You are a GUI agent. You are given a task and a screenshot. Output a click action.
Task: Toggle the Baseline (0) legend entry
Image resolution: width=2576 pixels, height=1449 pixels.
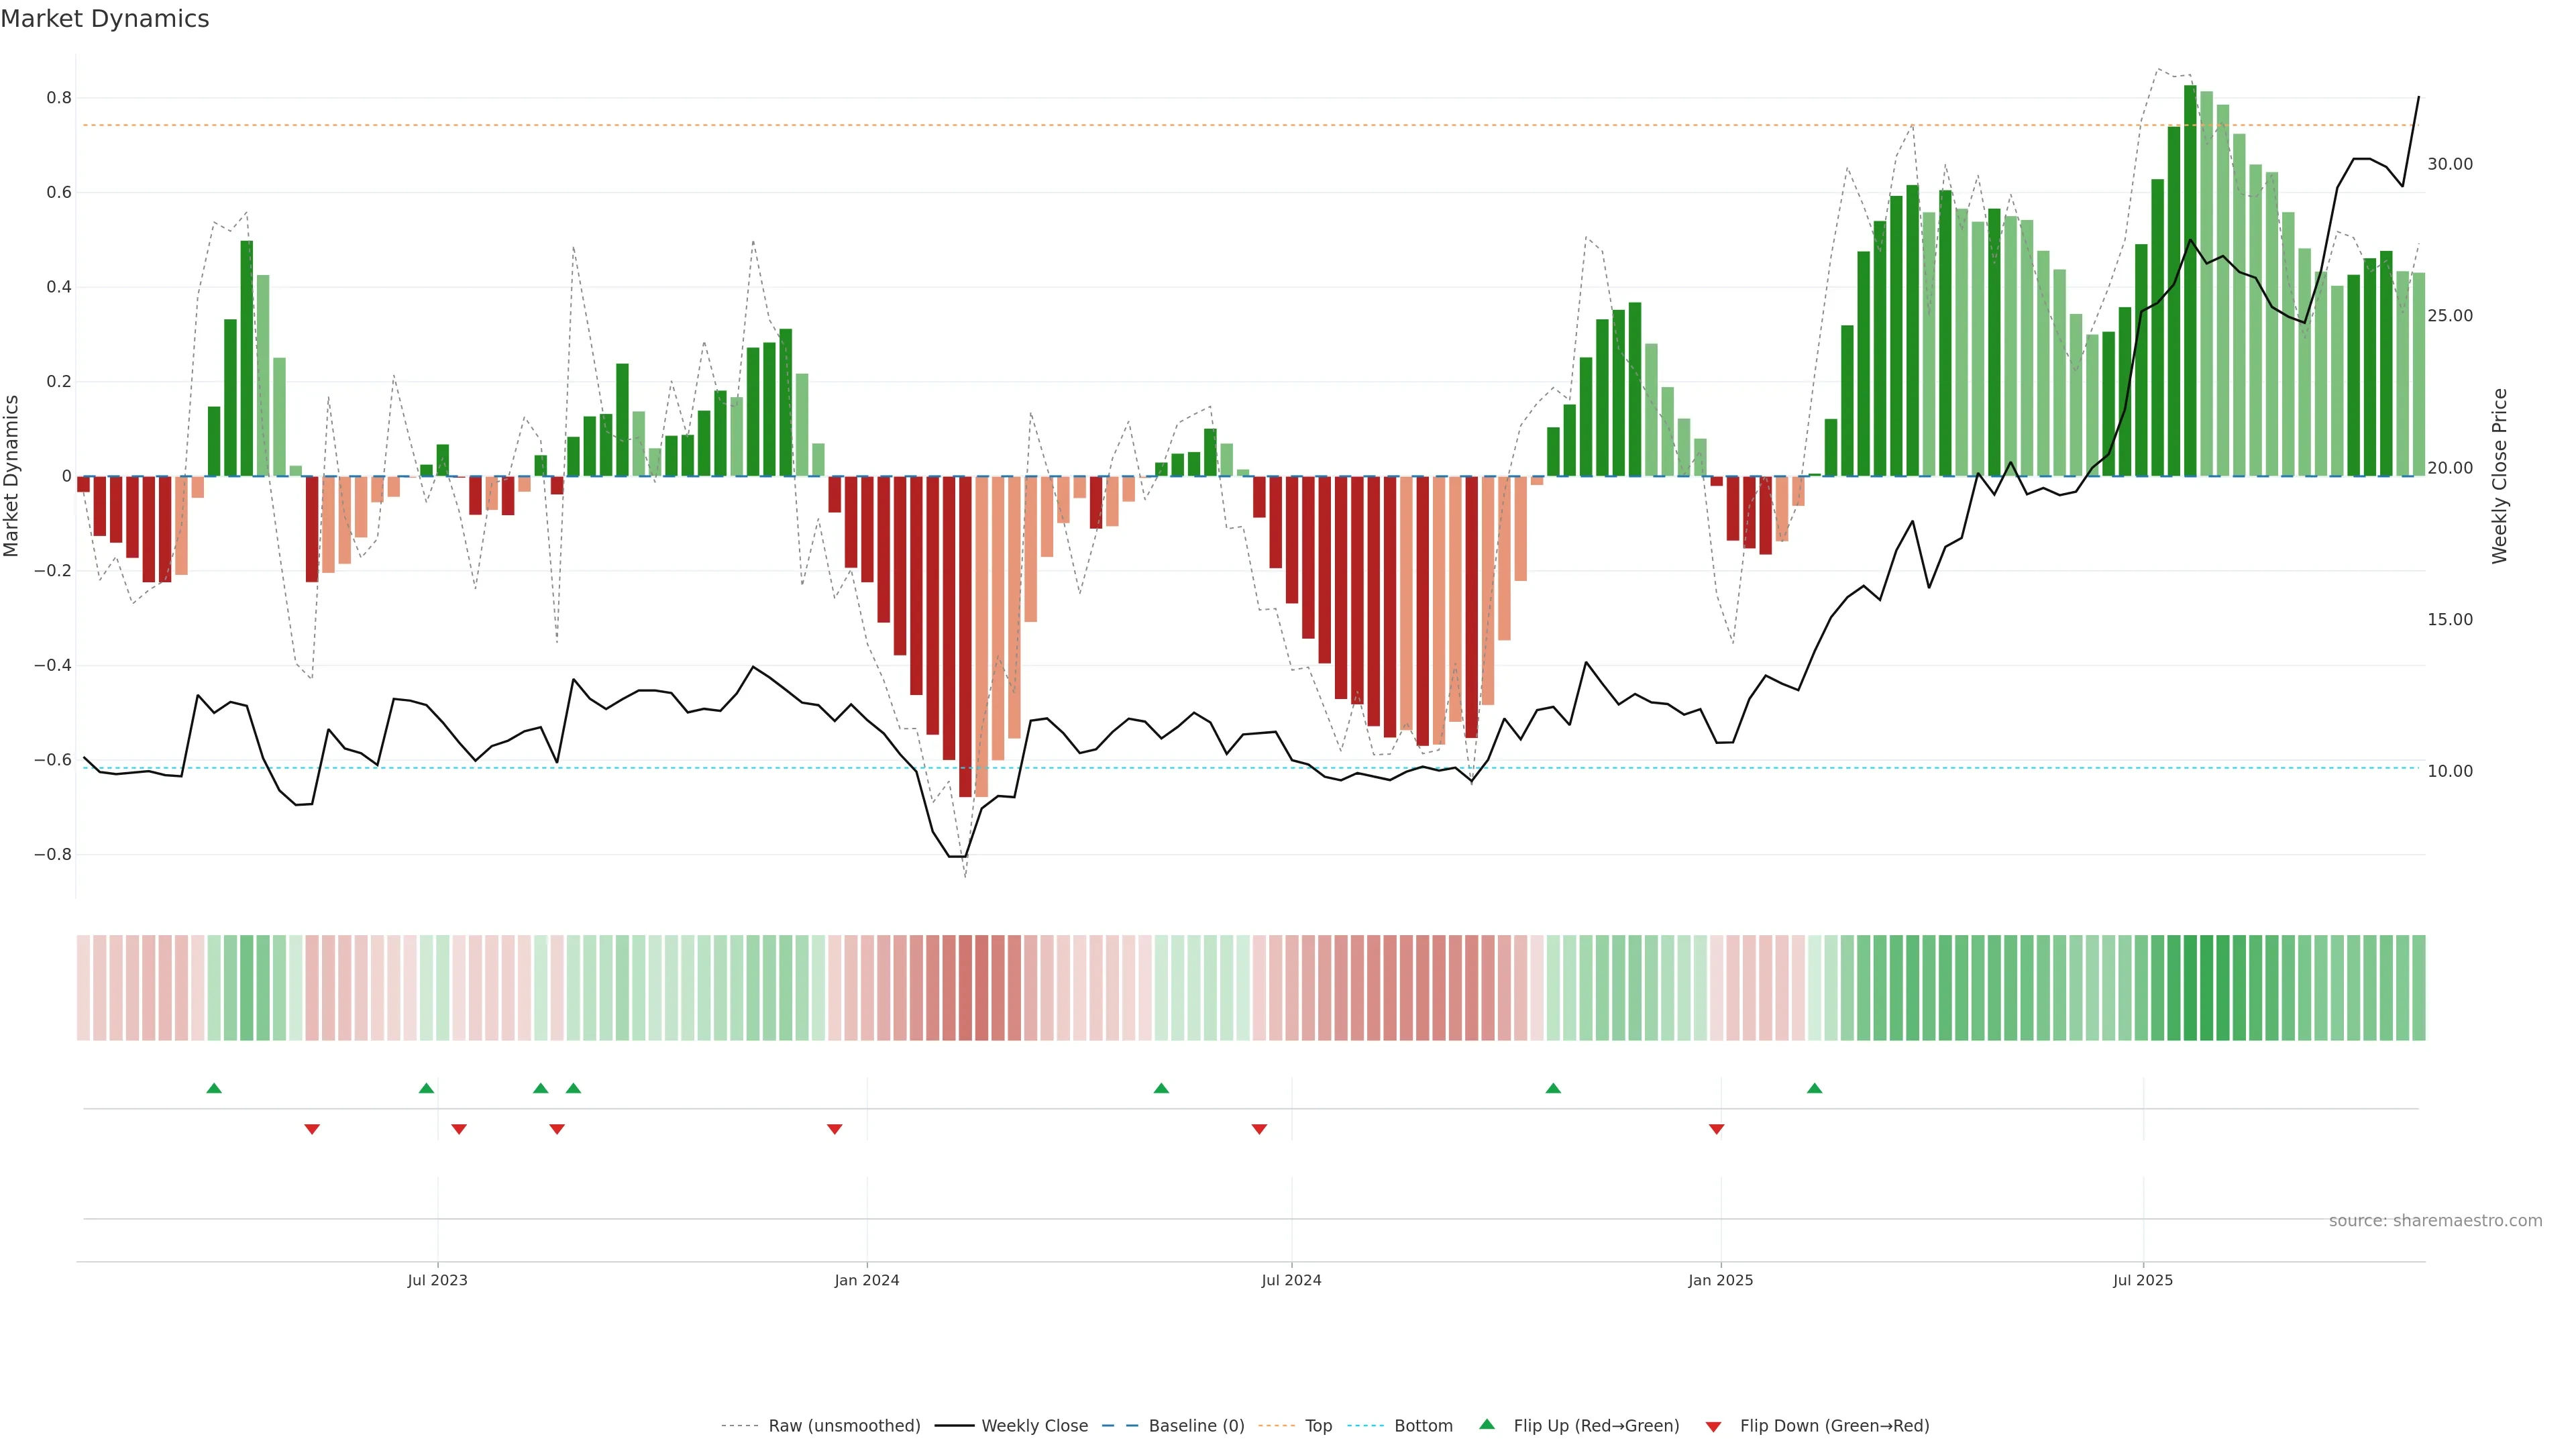(1195, 1426)
